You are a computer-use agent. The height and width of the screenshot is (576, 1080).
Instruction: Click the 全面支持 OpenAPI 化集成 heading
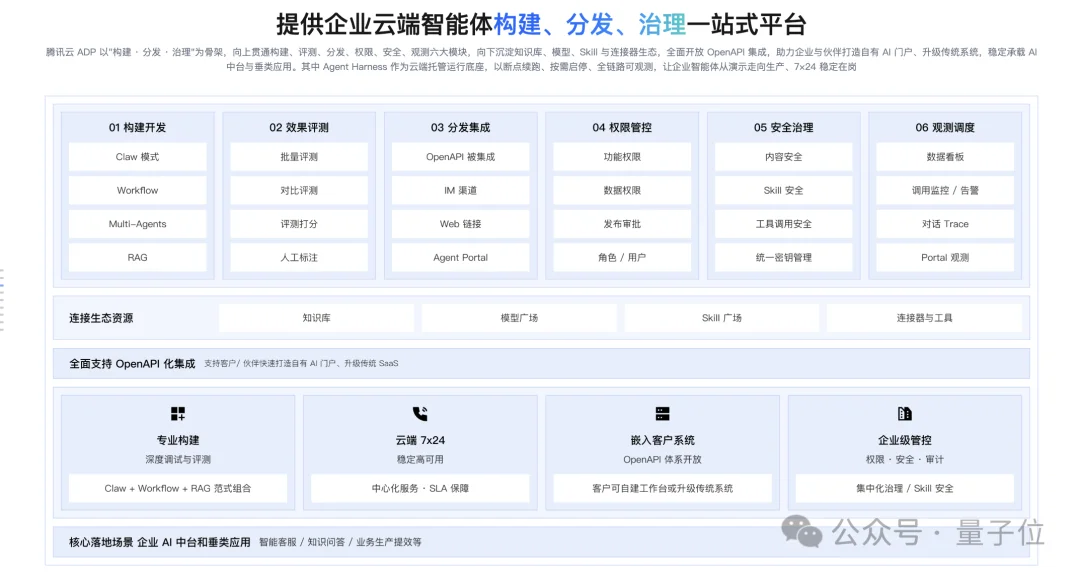coord(132,364)
